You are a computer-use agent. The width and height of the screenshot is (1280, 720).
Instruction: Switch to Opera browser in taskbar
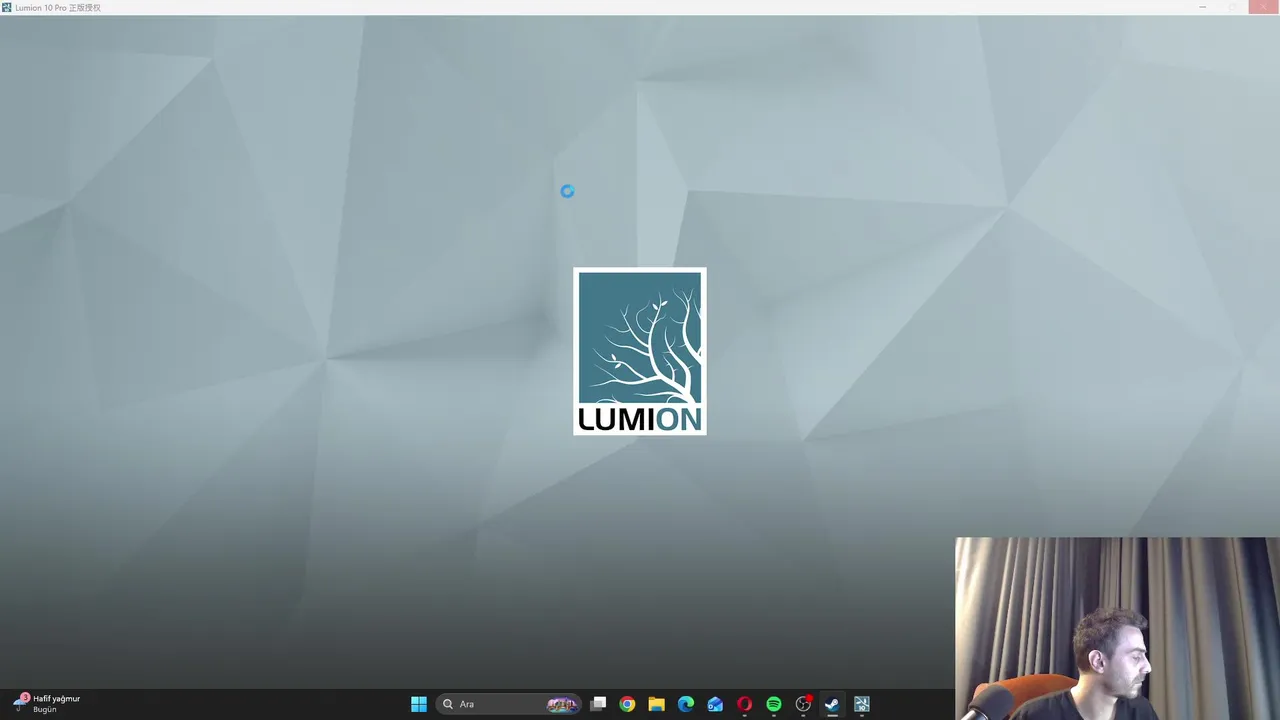744,704
